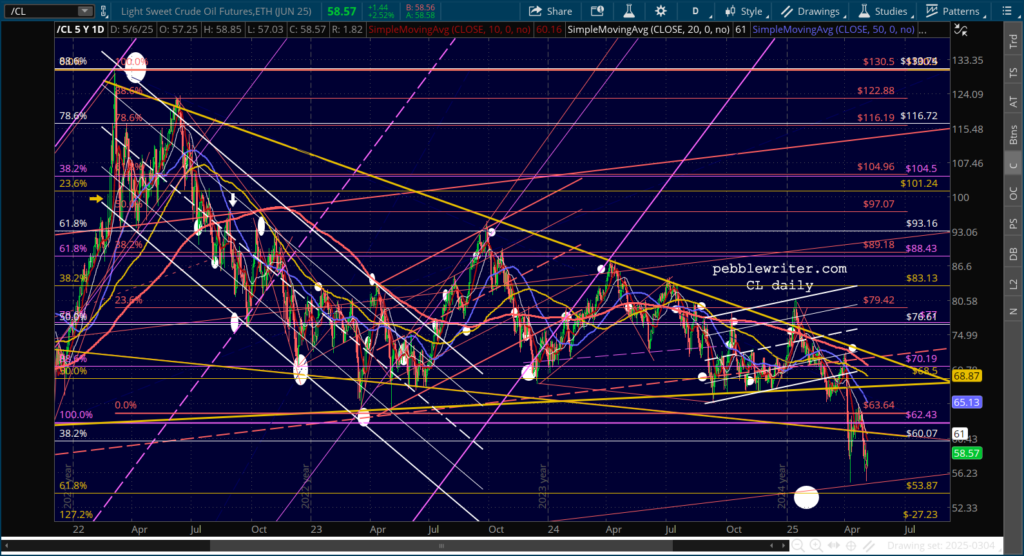The height and width of the screenshot is (556, 1024).
Task: Open the flask thinkScript icon
Action: (x=629, y=11)
